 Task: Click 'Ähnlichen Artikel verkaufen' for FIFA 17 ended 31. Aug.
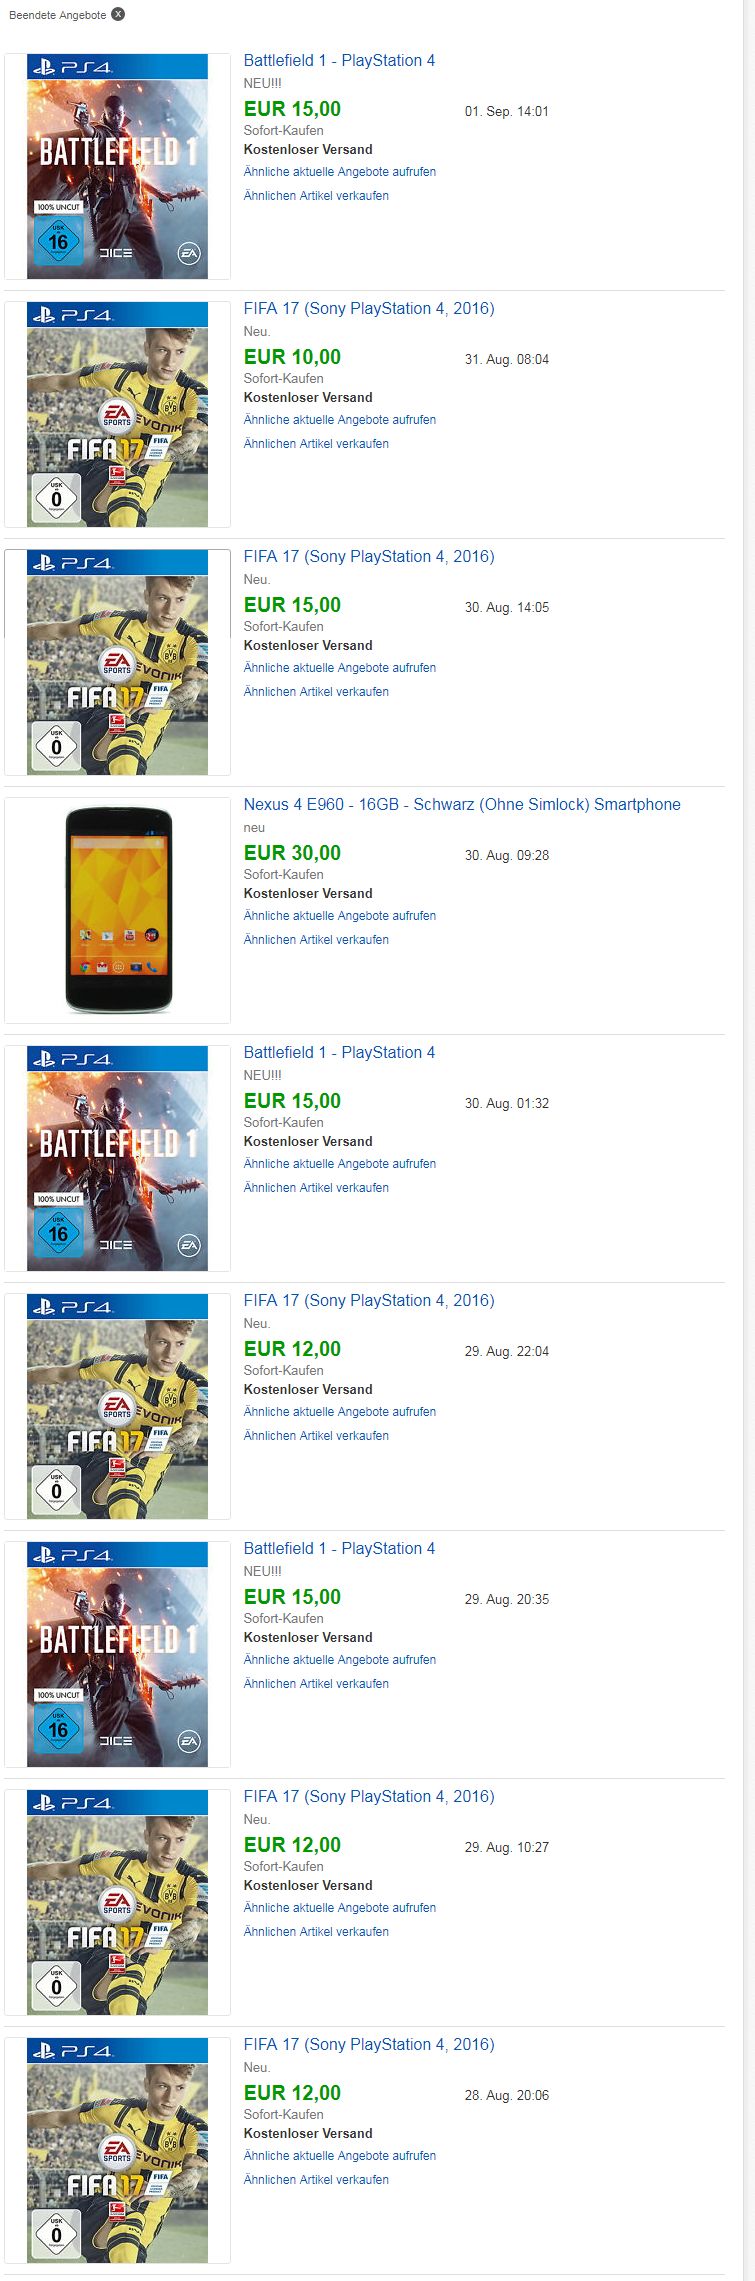click(316, 443)
